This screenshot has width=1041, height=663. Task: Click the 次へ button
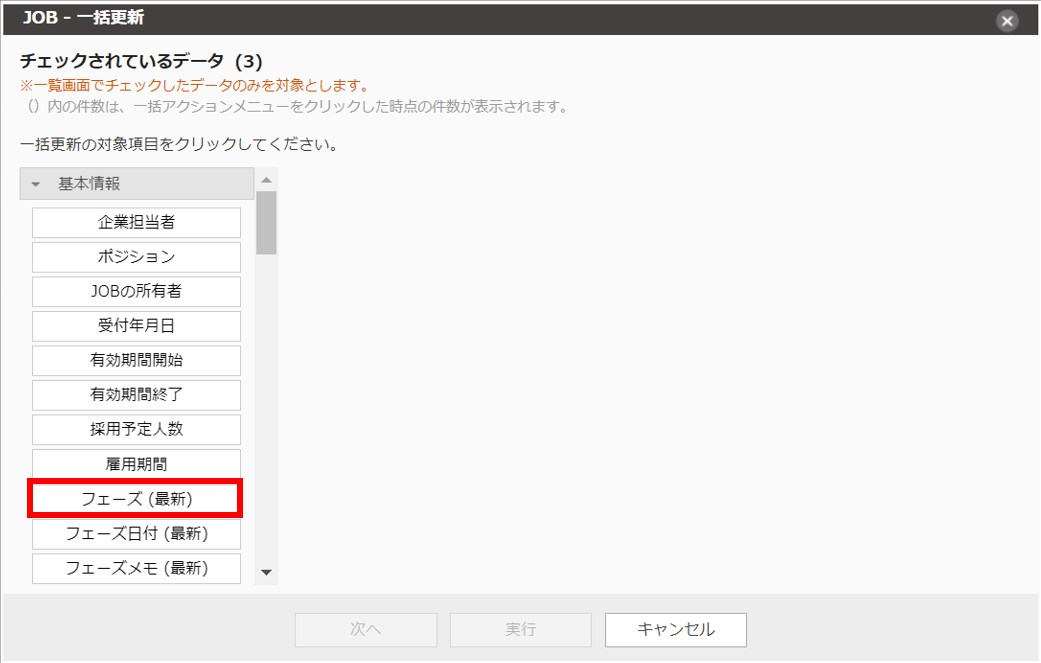[x=366, y=629]
